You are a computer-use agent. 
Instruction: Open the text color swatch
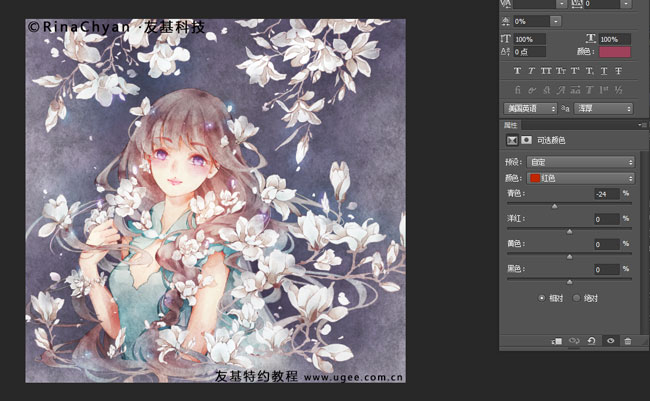tap(615, 52)
